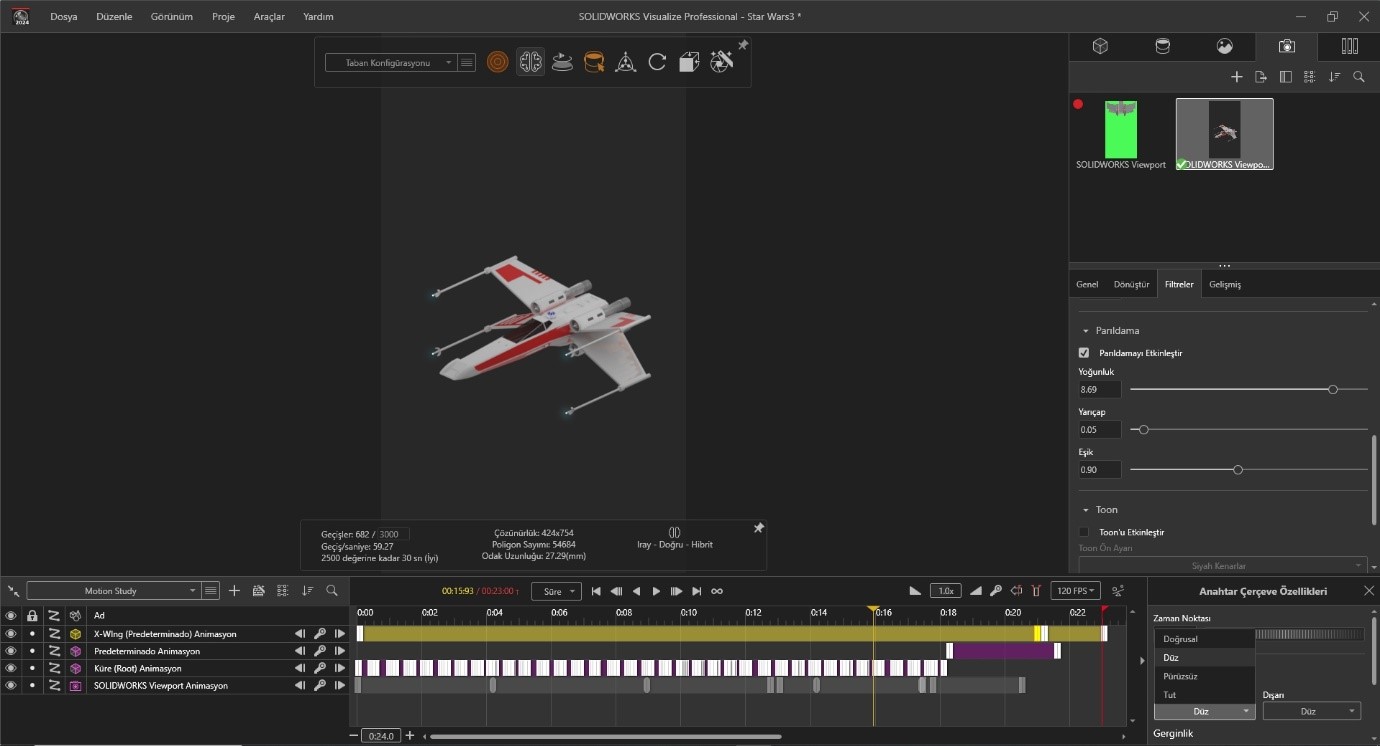
Task: Select the render preview mode target icon
Action: click(x=498, y=62)
